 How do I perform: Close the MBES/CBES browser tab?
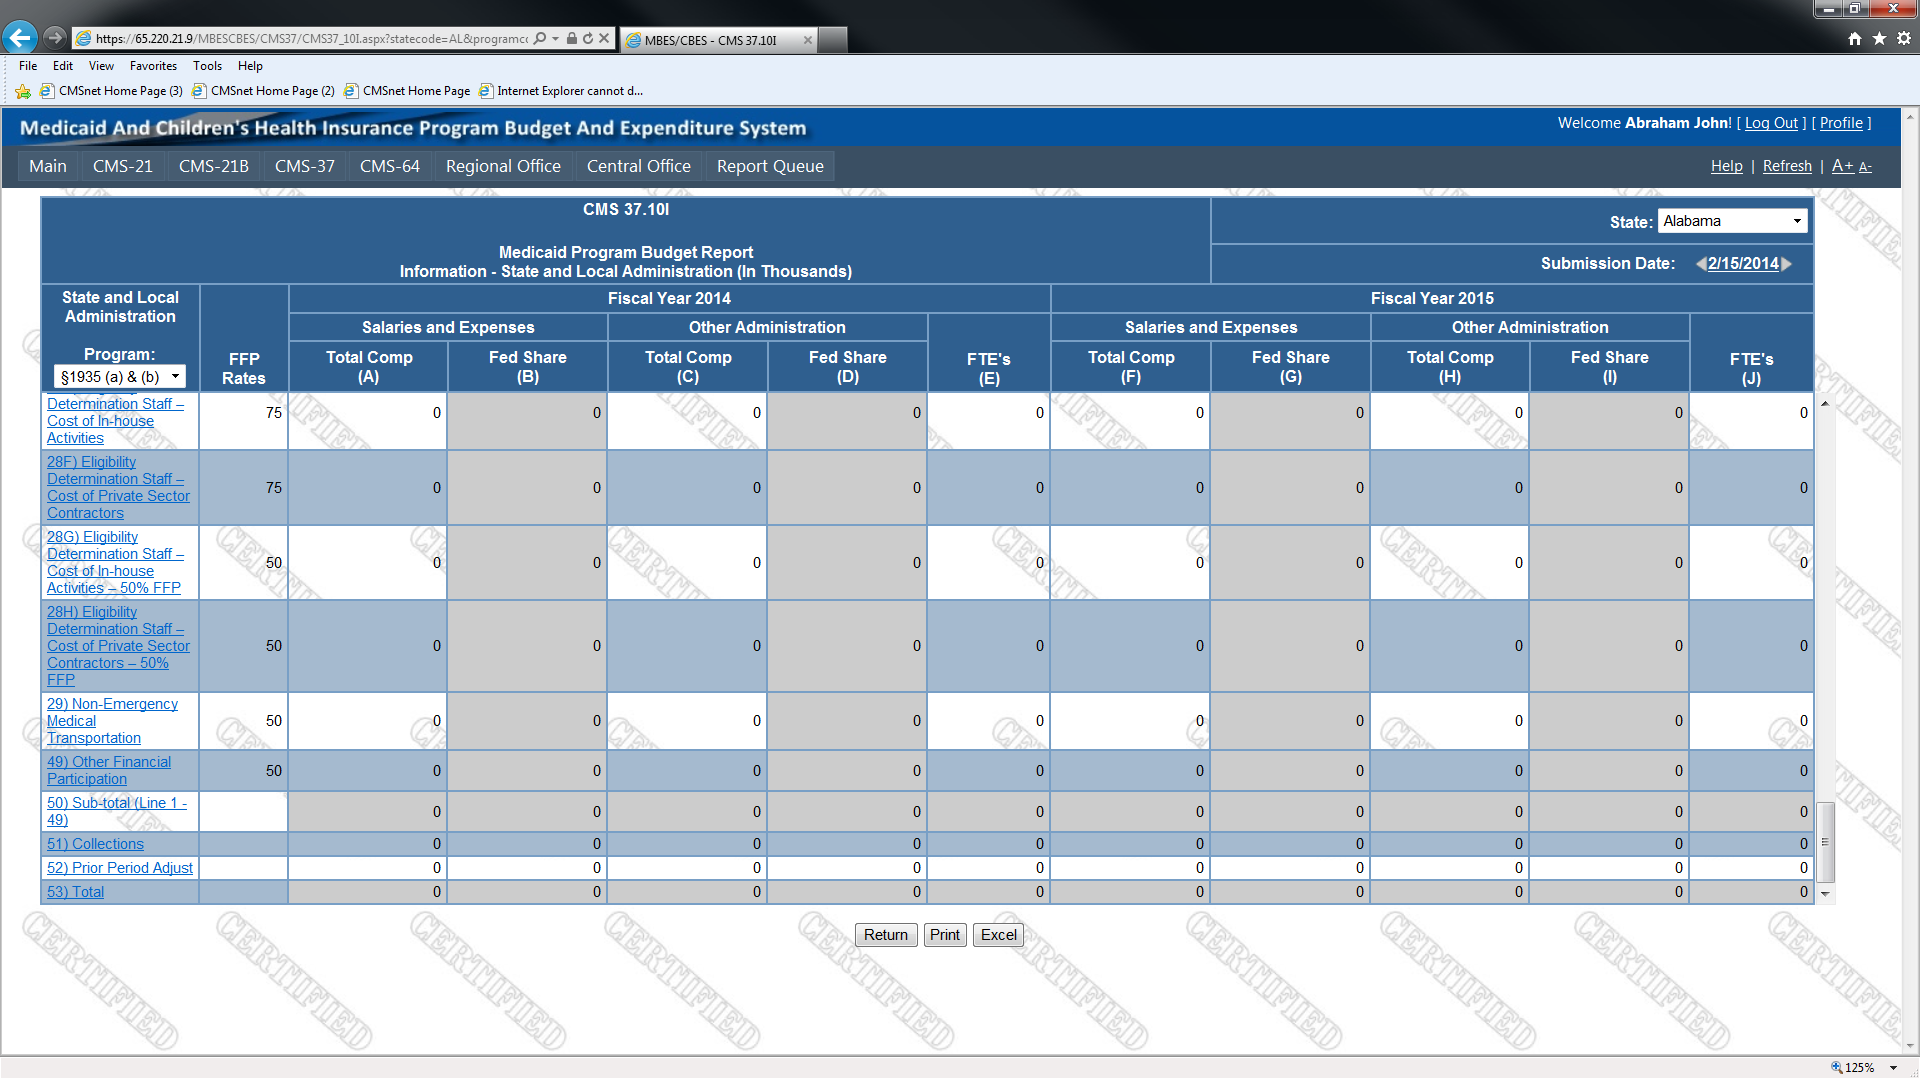(808, 40)
